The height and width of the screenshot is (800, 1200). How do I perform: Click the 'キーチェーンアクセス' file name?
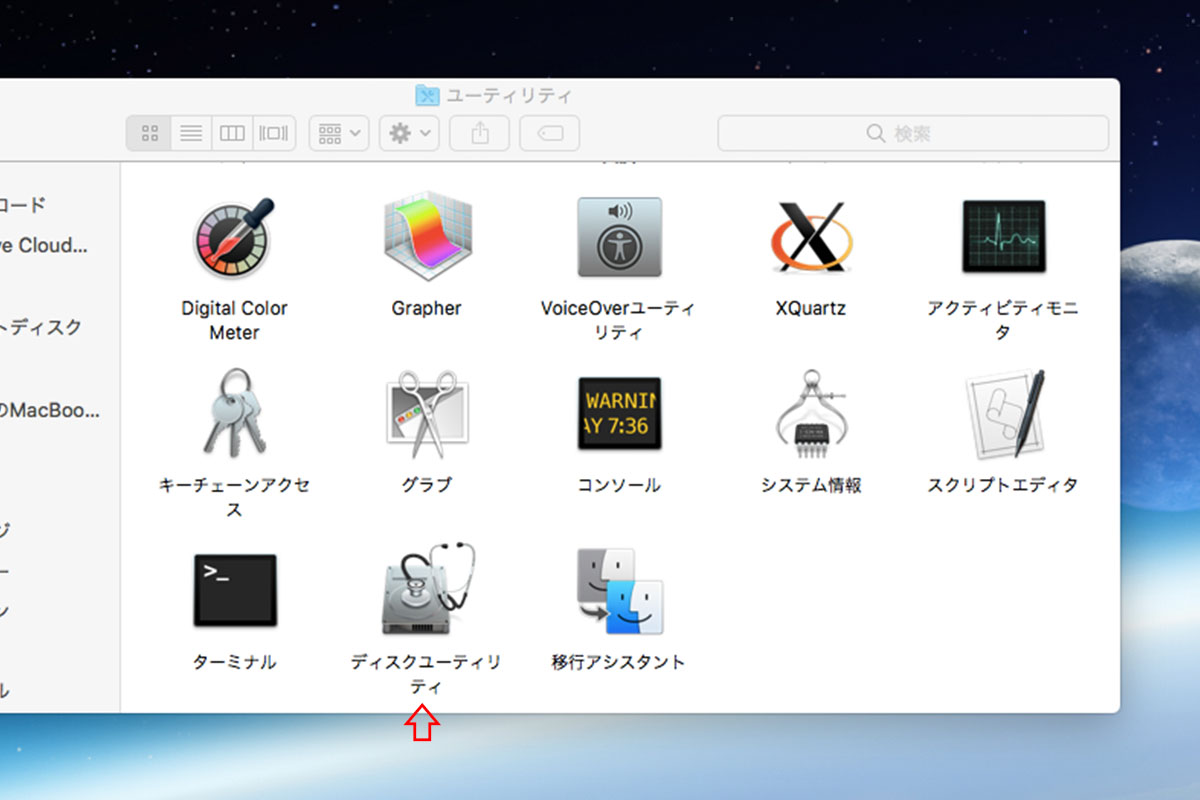pyautogui.click(x=234, y=497)
